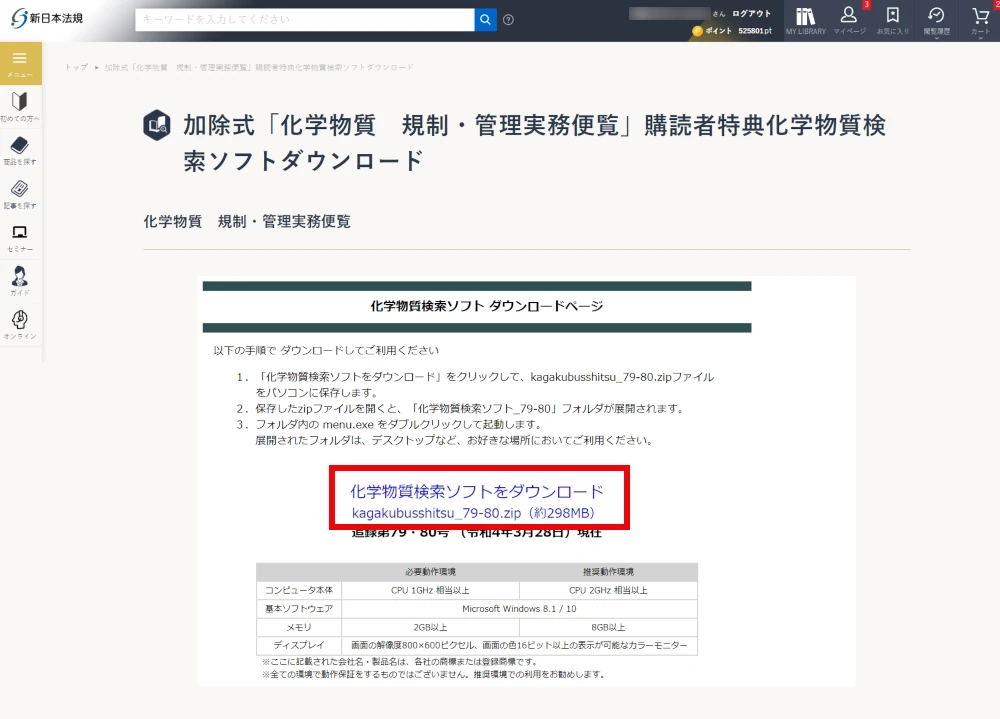The image size is (1000, 719).
Task: Click the blue search magnifier button
Action: pos(485,20)
